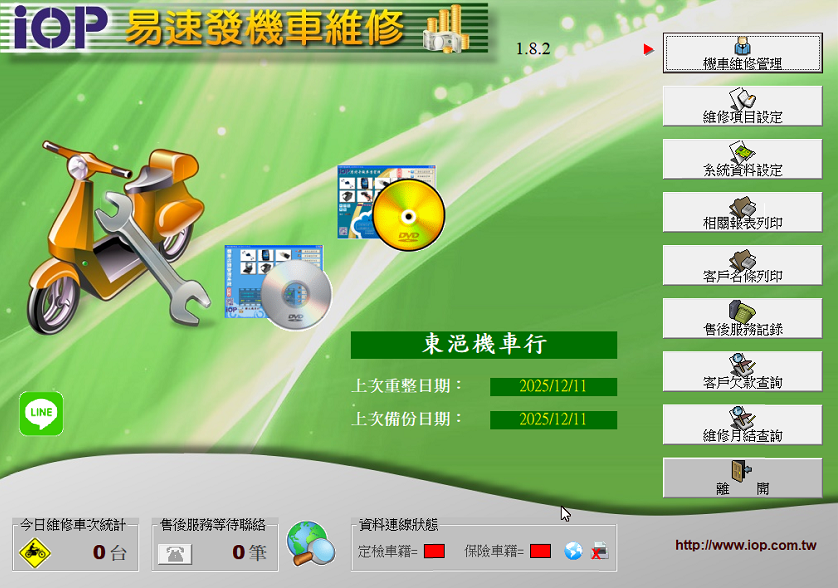Click the yellow motorcycle sign icon
Screen dimensions: 838x588
pos(33,552)
